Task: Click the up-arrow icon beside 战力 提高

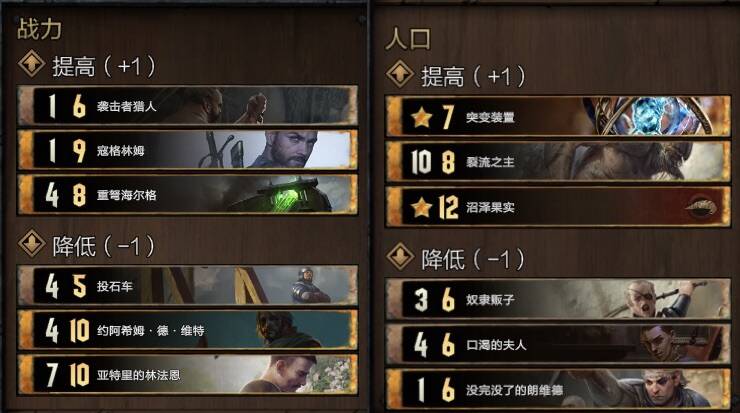Action: click(x=32, y=63)
